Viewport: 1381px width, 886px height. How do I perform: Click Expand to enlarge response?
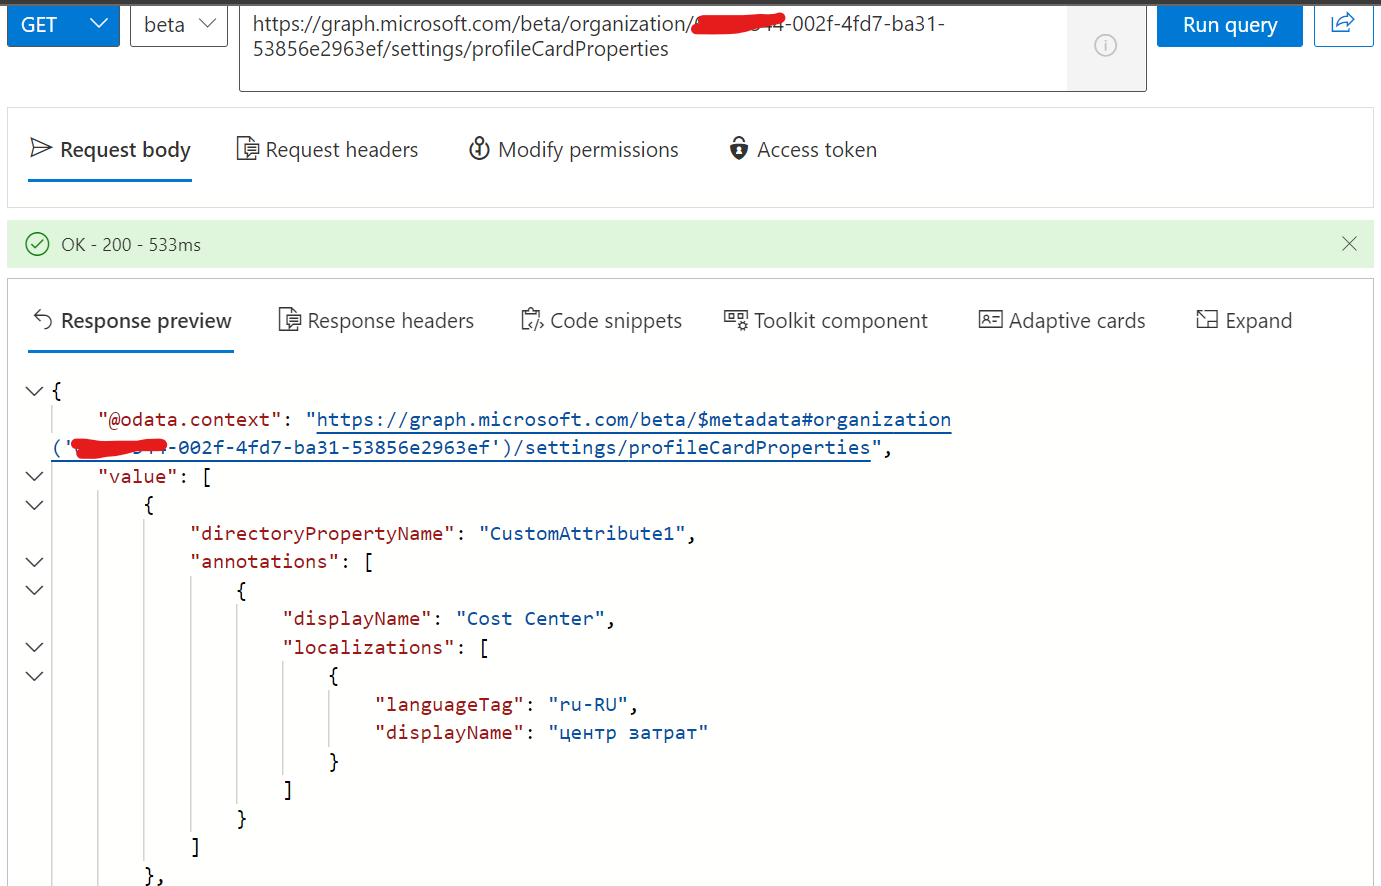1244,321
